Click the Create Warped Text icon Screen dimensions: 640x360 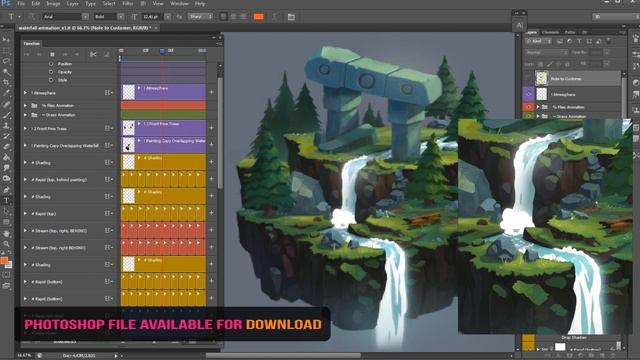tap(274, 17)
